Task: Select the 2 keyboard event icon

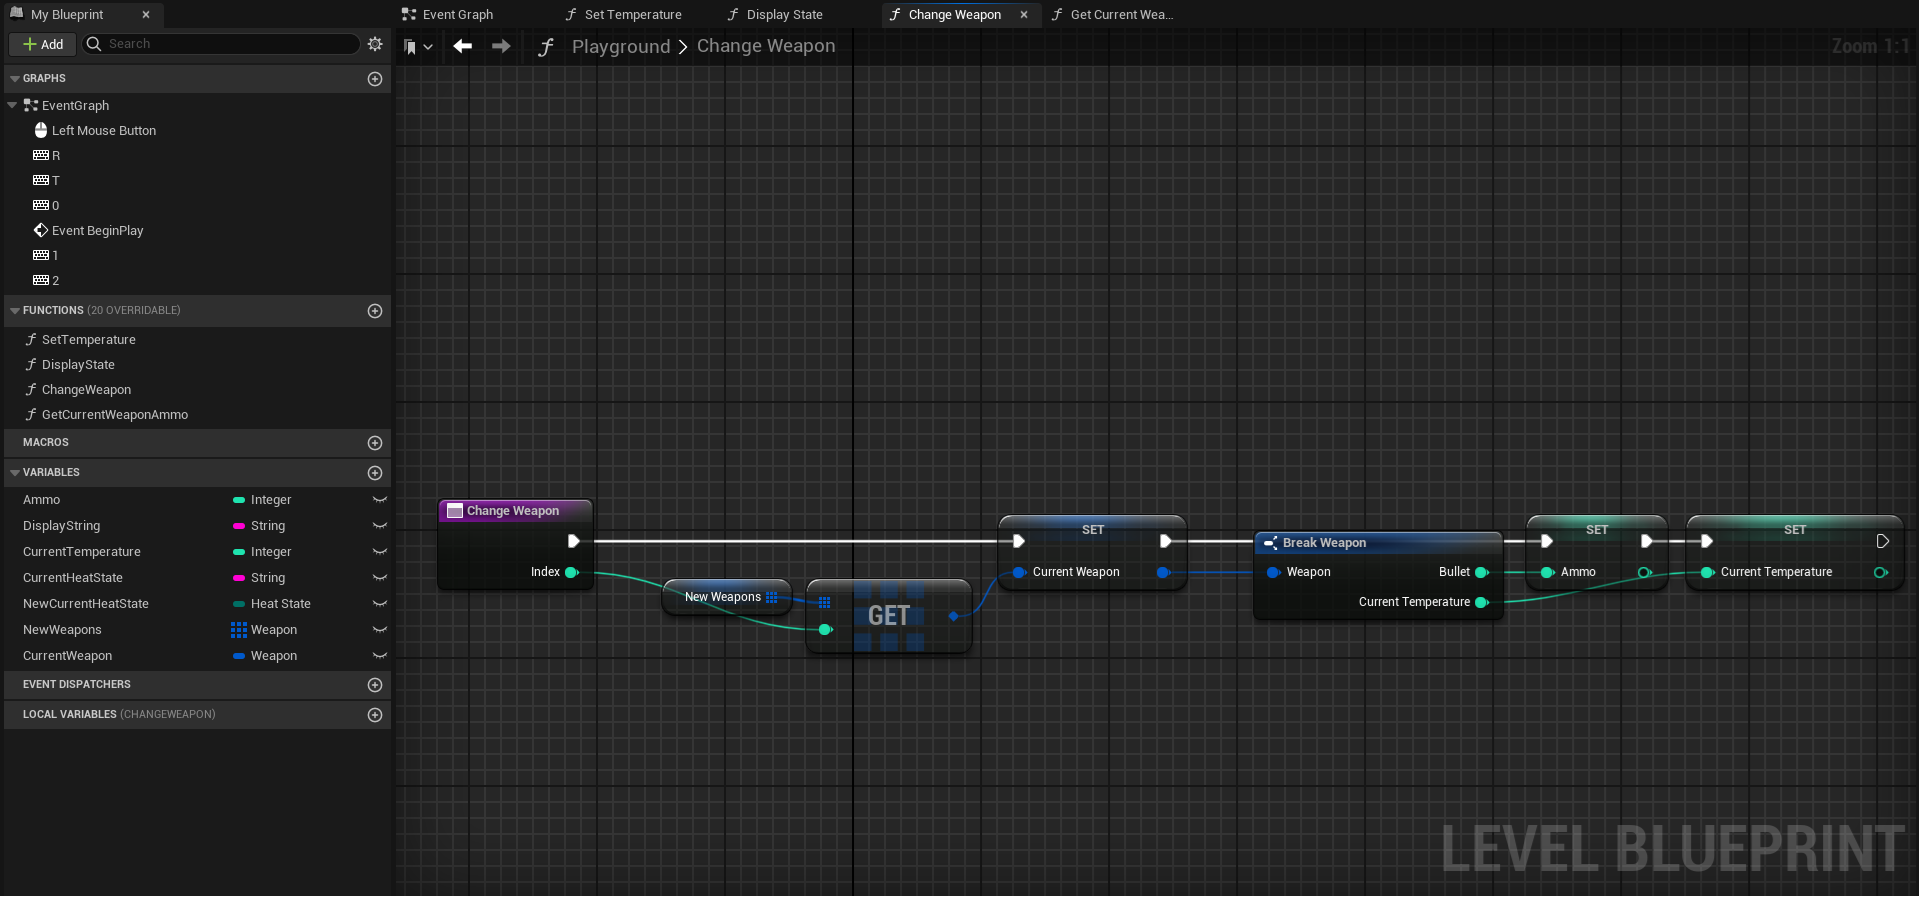Action: pos(41,280)
